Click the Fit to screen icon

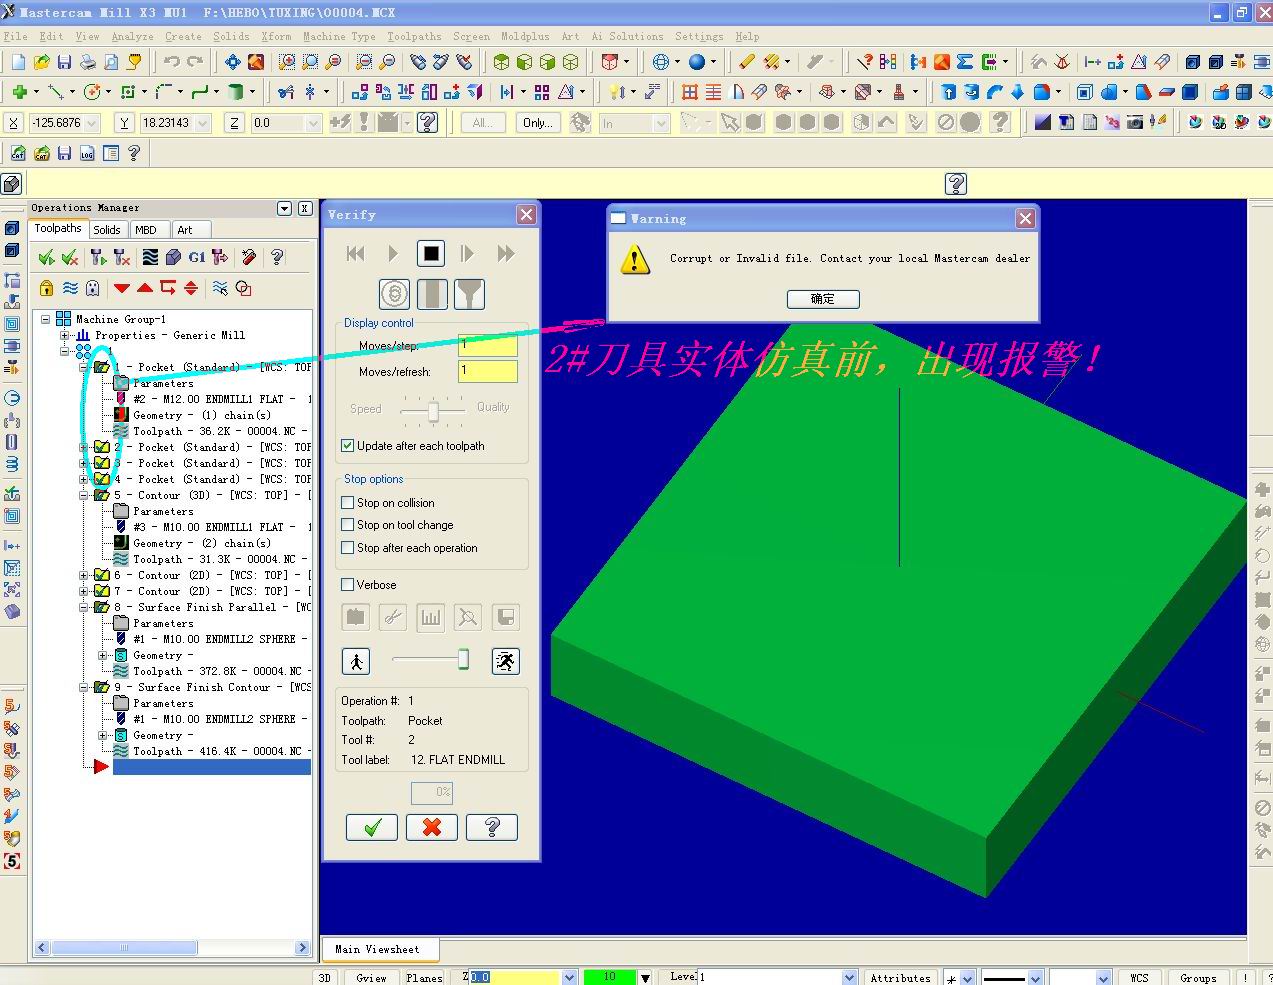232,62
